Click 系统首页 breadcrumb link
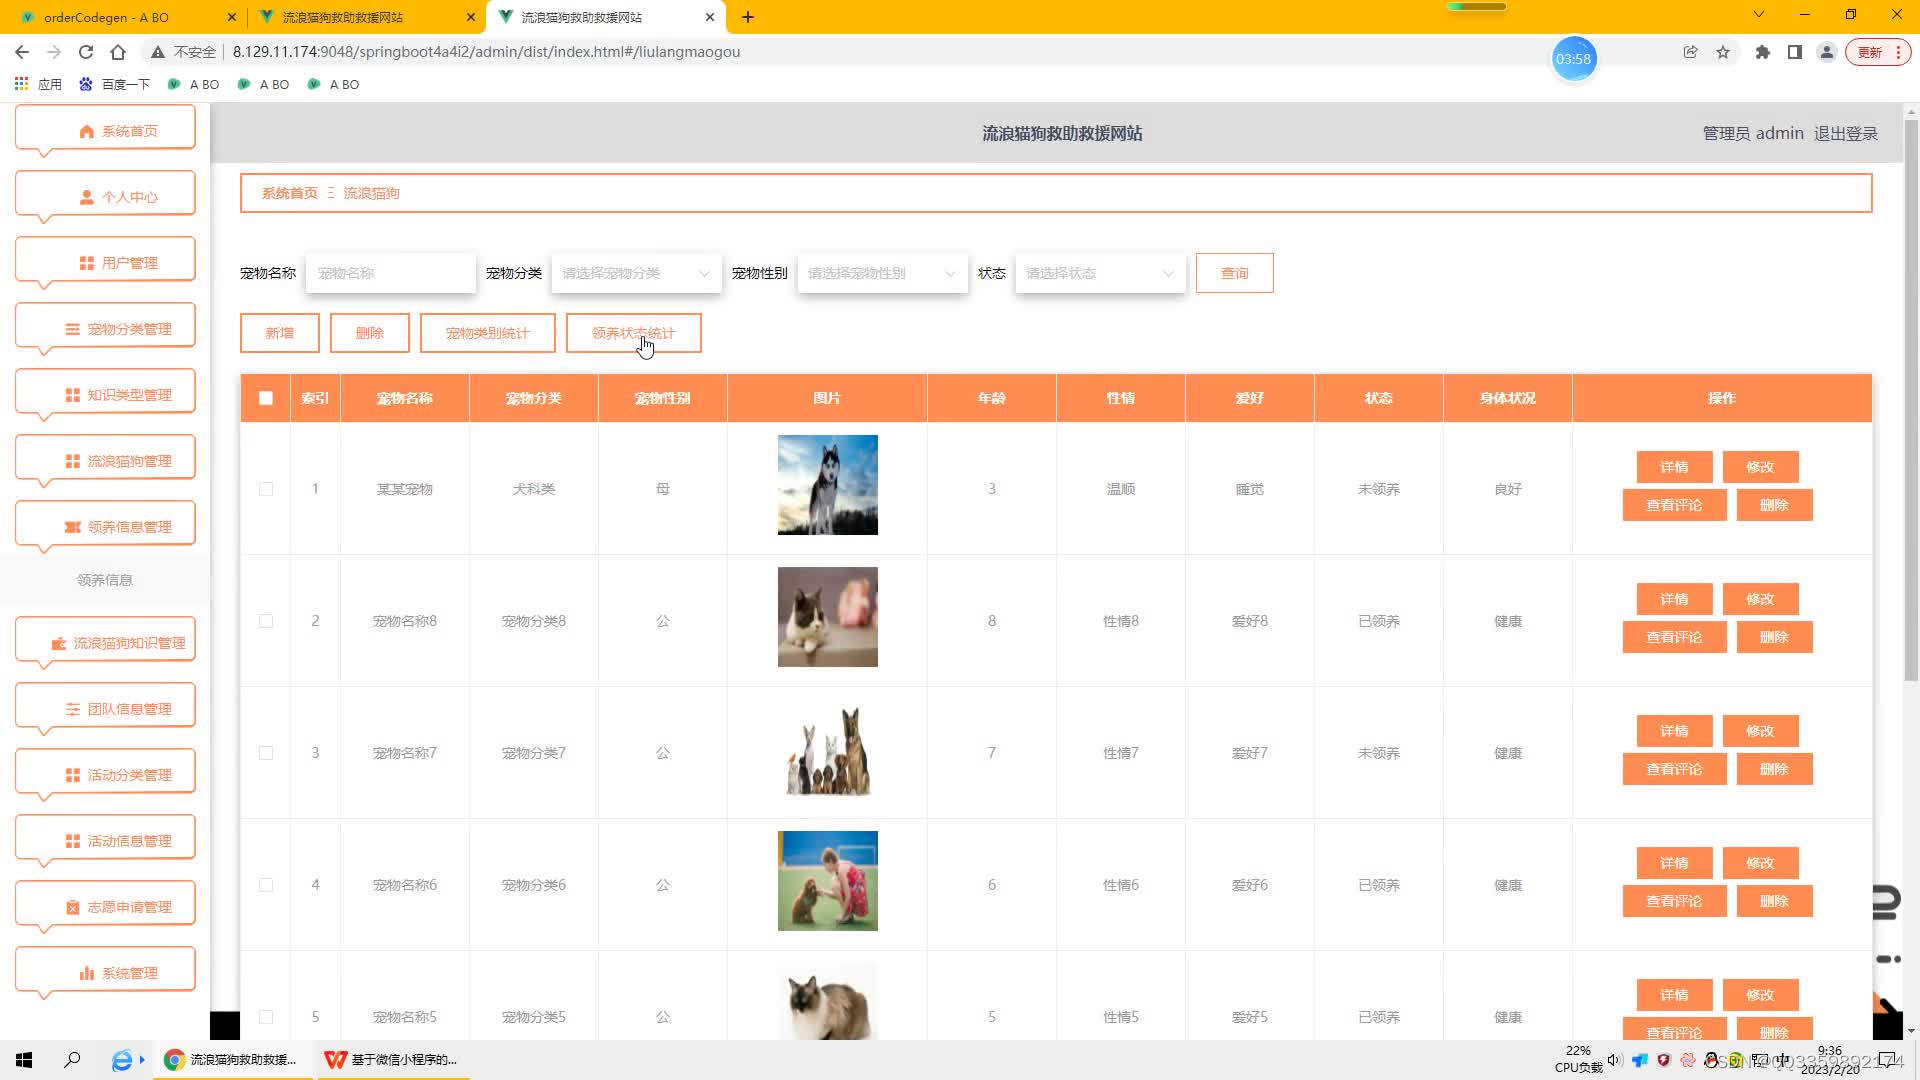The image size is (1920, 1080). click(290, 193)
